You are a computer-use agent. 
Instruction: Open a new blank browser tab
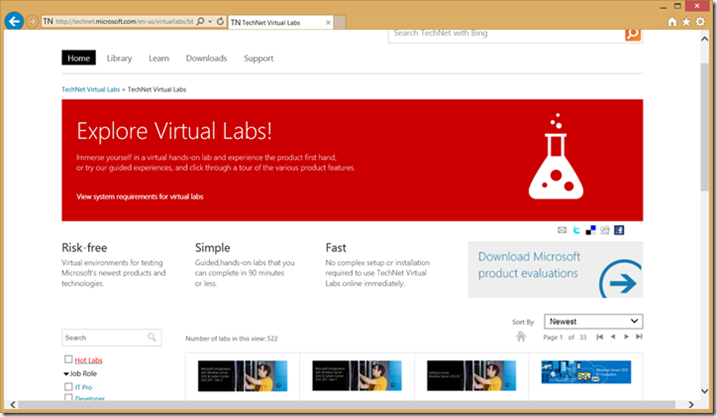pos(340,22)
